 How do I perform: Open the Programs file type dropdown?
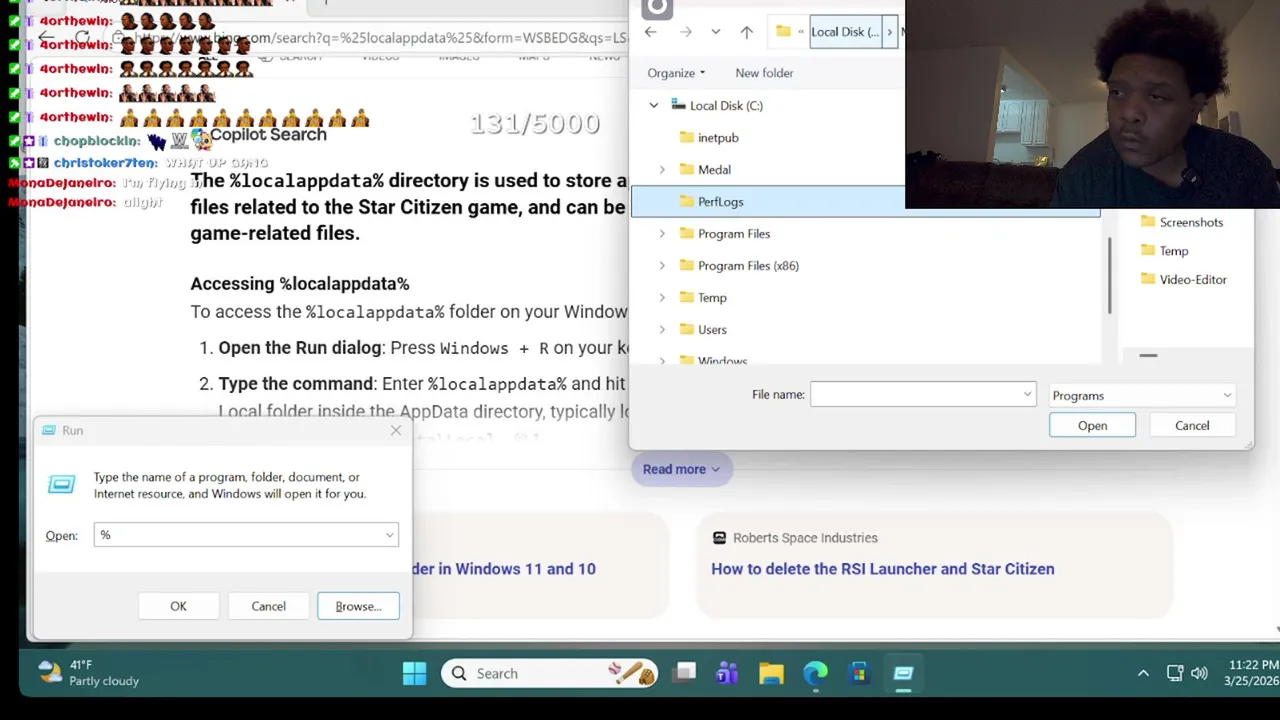(x=1142, y=395)
